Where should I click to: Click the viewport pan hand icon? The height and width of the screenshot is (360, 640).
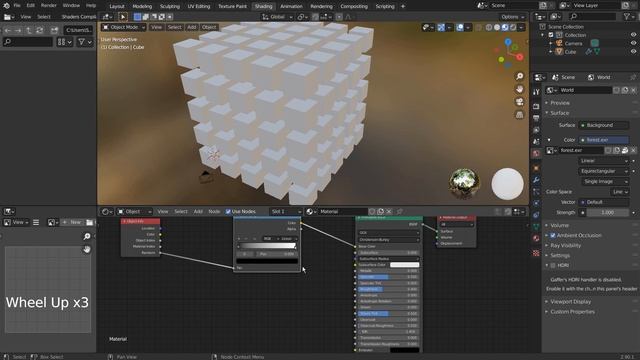pyautogui.click(x=519, y=89)
